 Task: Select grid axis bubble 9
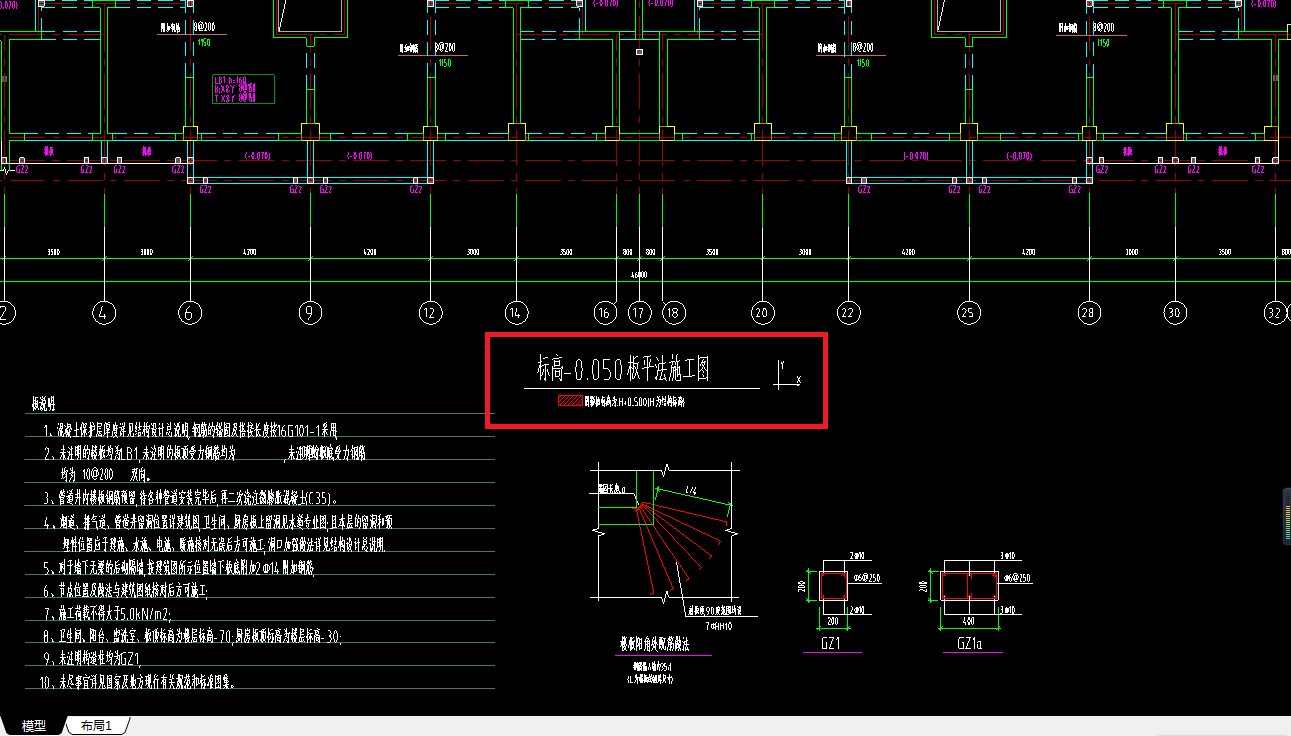[x=310, y=313]
